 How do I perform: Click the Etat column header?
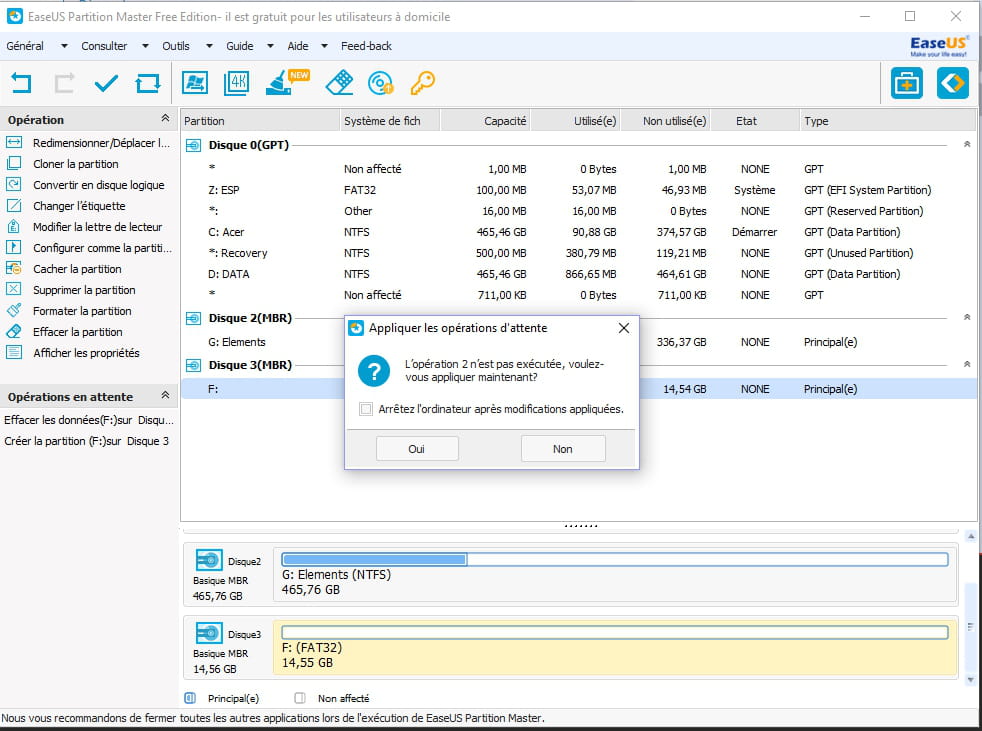(755, 121)
